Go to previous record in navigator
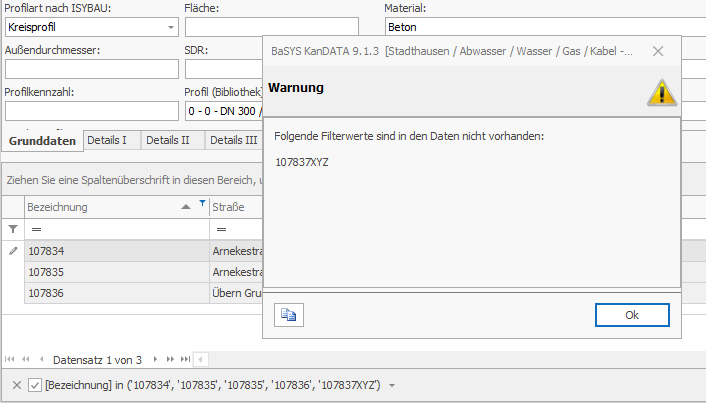Viewport: 706px width, 403px height. click(x=40, y=359)
